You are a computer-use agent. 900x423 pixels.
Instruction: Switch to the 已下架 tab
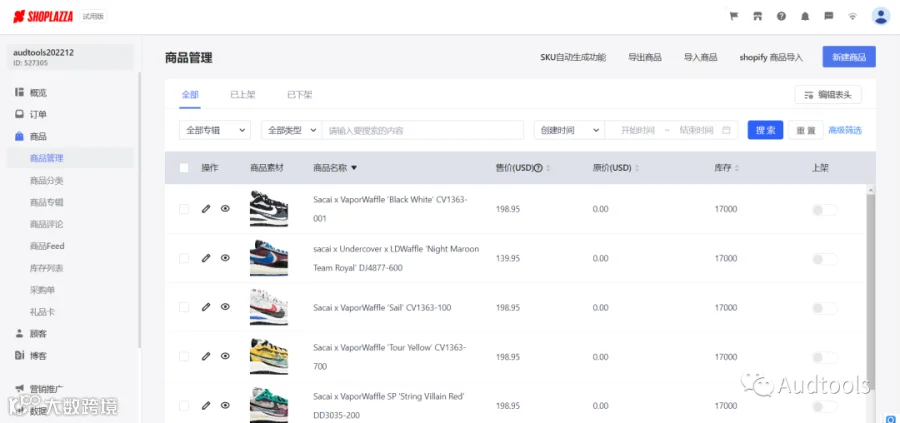pyautogui.click(x=300, y=95)
